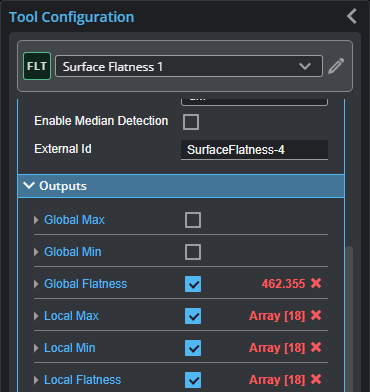Uncheck the Global Flatness output
Screen dimensions: 370x392
[193, 284]
